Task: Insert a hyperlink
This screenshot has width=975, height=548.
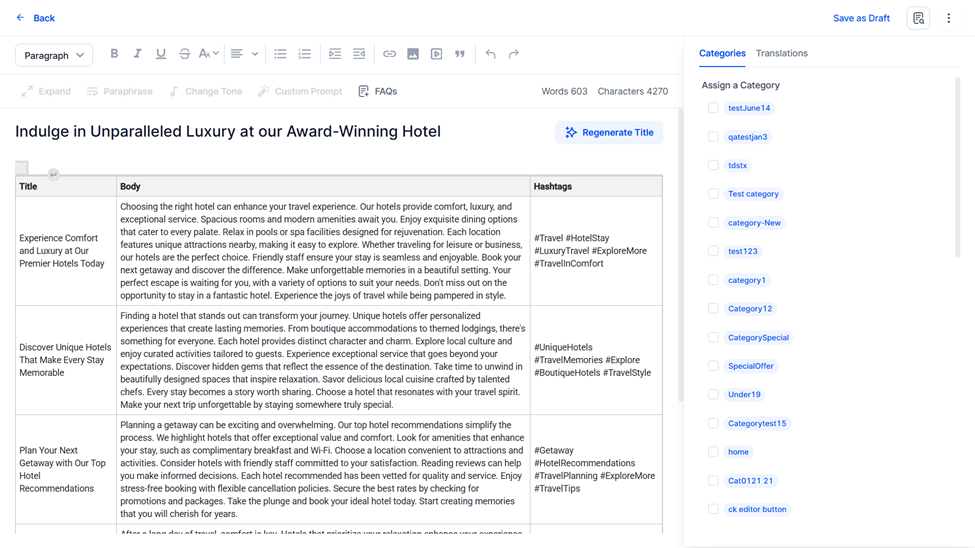Action: pyautogui.click(x=389, y=54)
